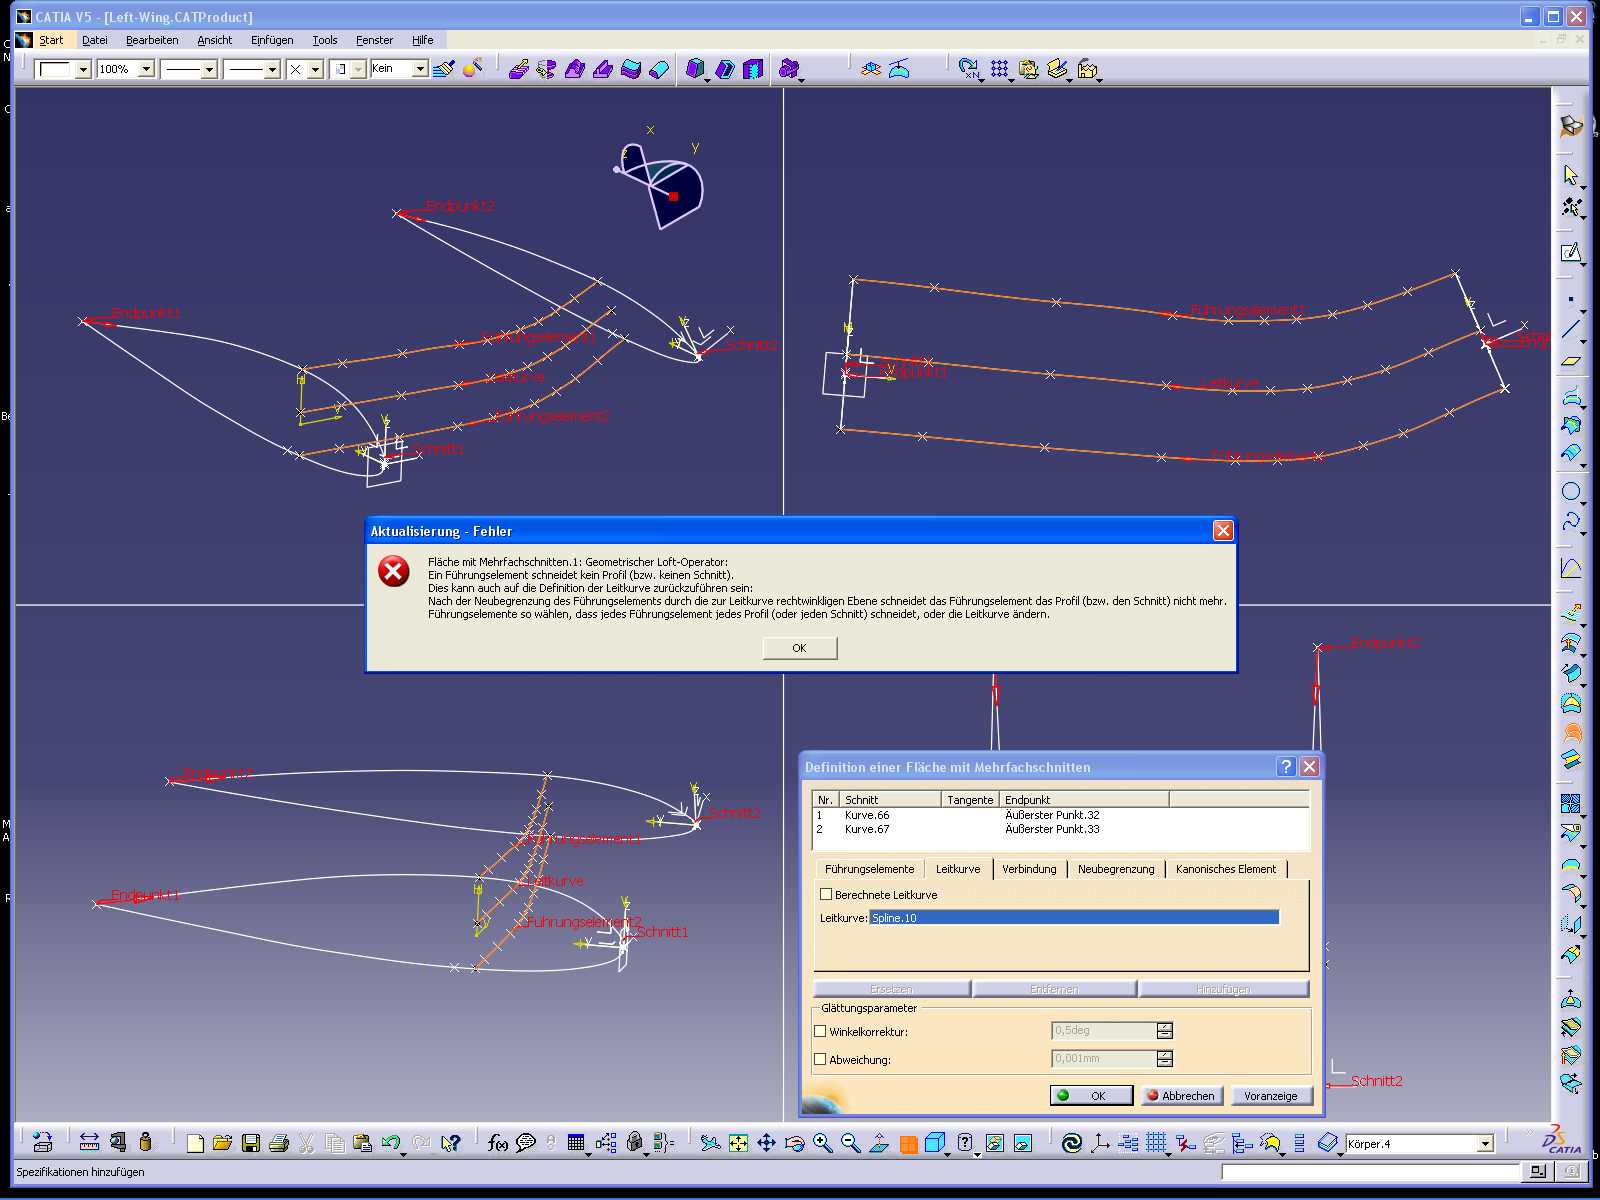Open the line type dropdown
1600x1200 pixels.
pyautogui.click(x=272, y=69)
